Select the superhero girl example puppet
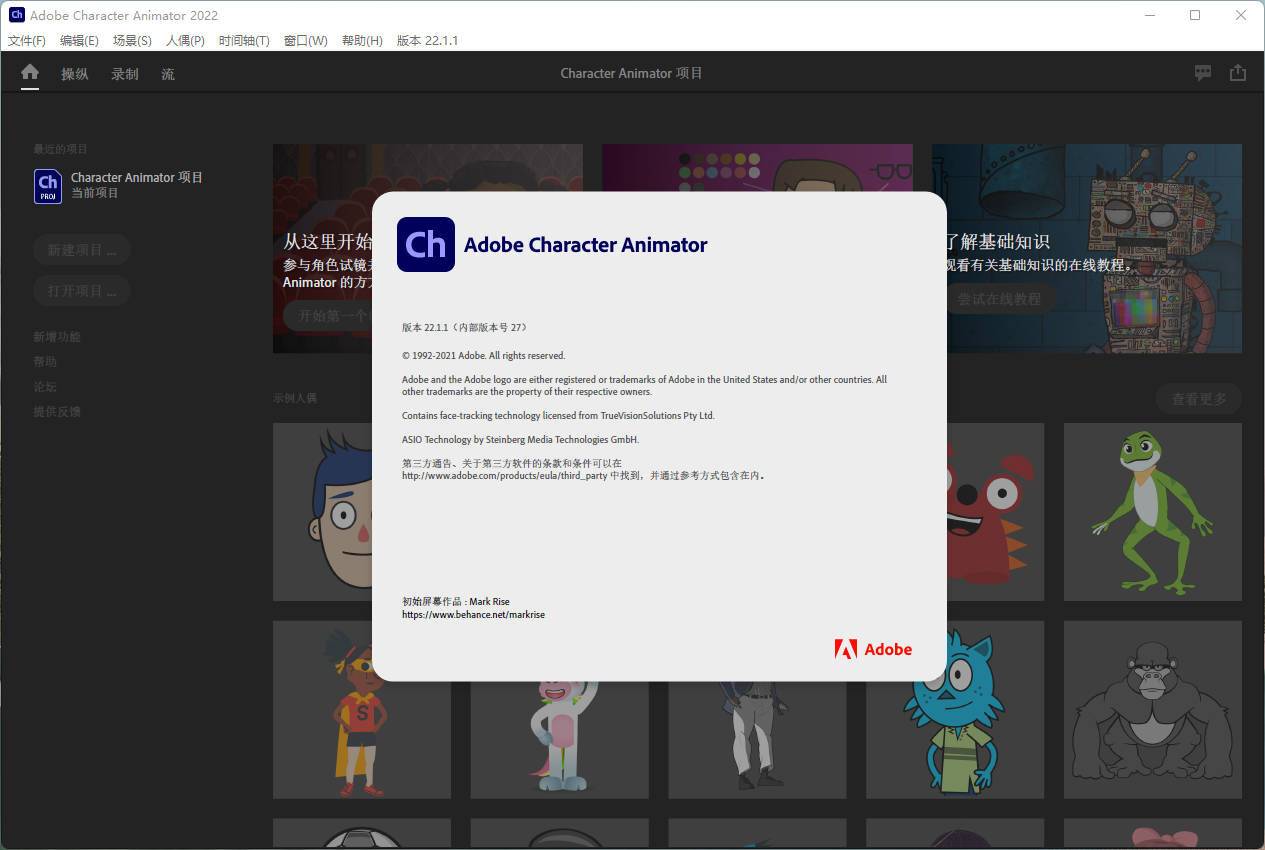Screen dimensions: 1265x850 pos(362,709)
